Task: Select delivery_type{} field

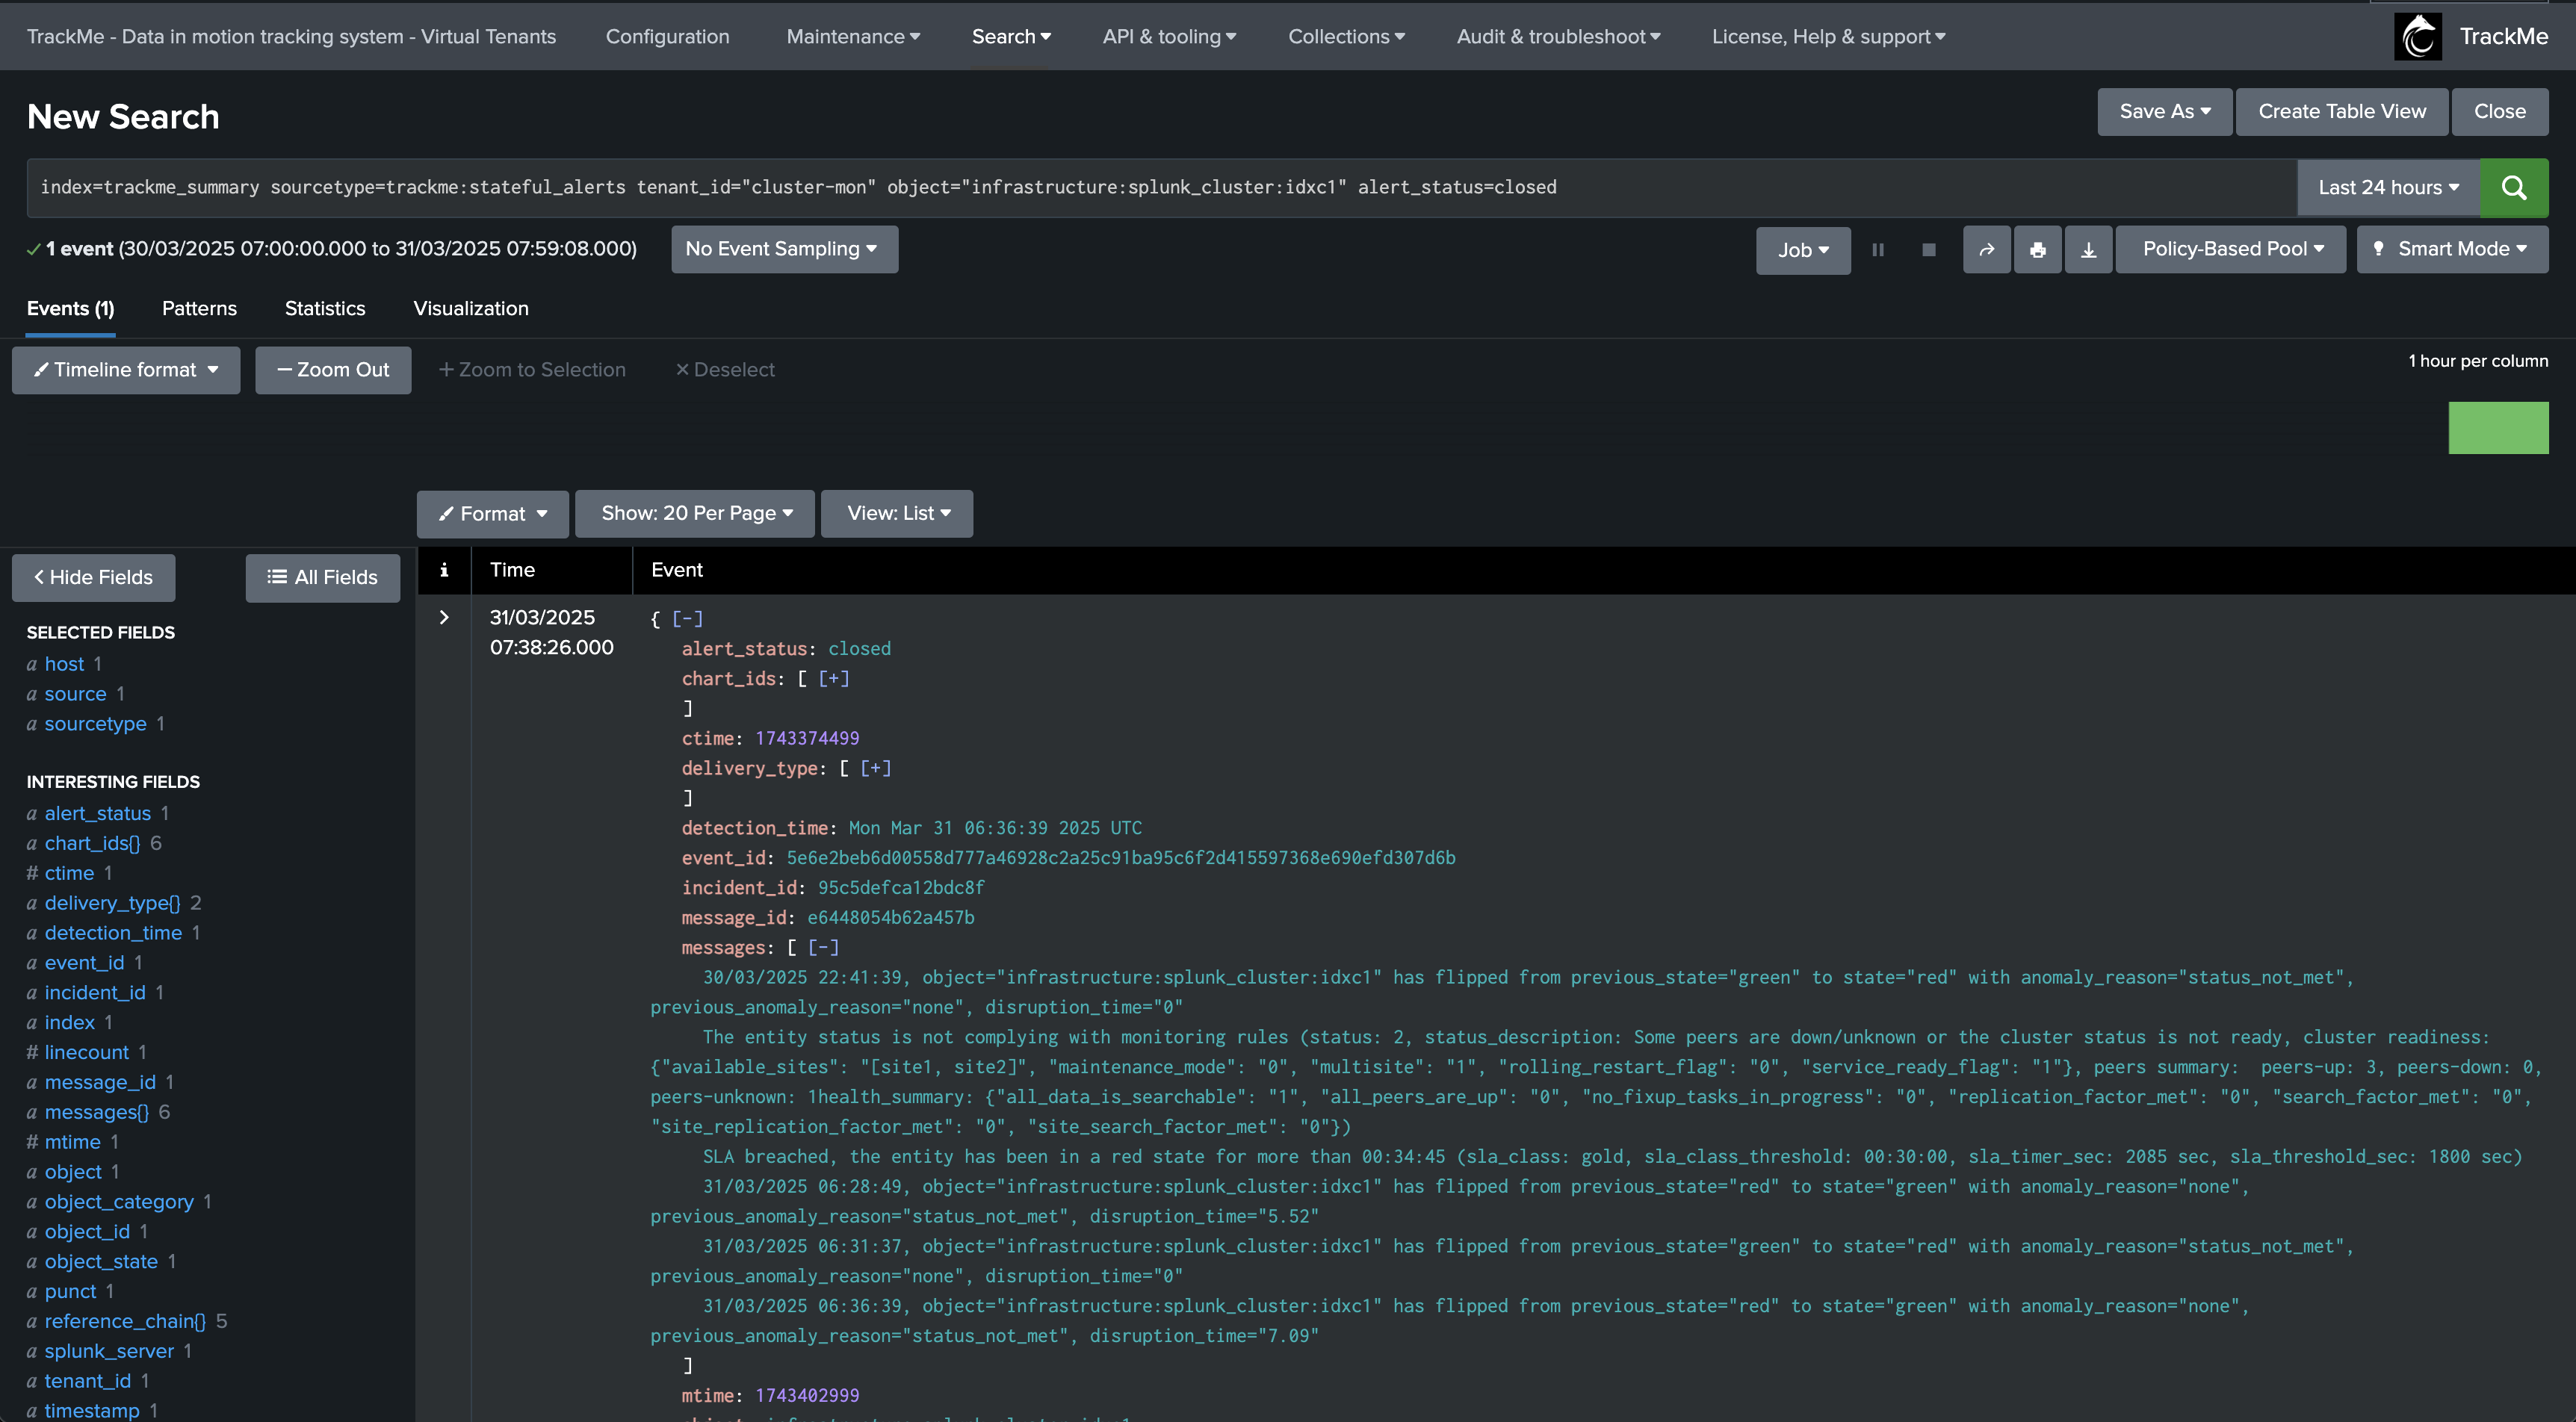Action: (112, 903)
